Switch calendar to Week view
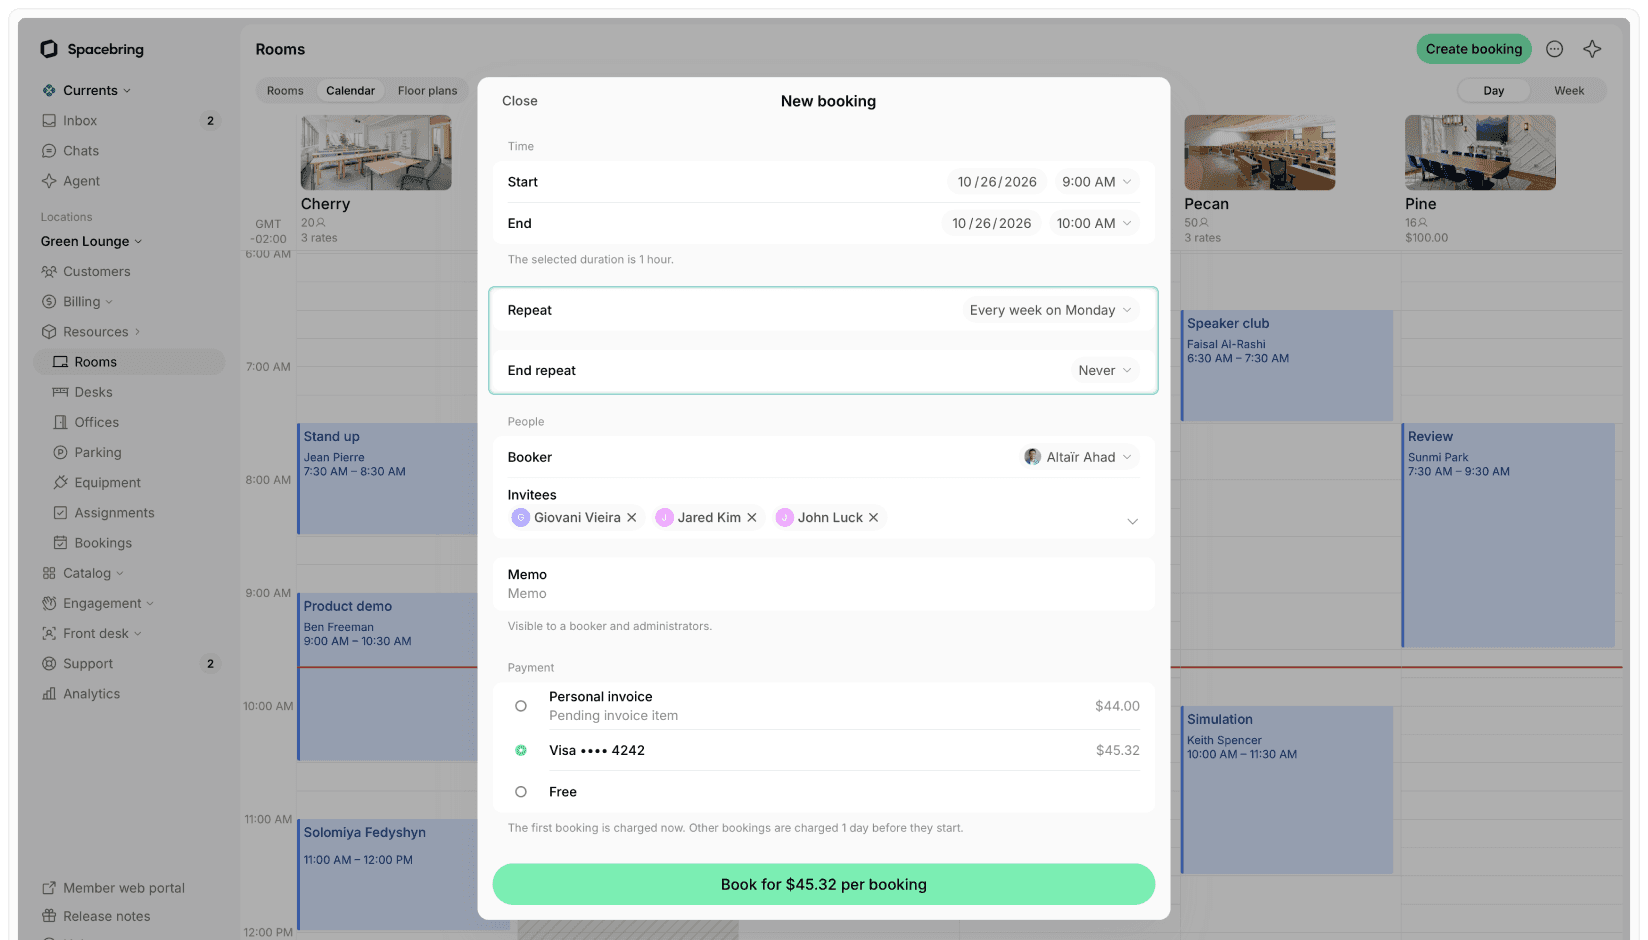Image resolution: width=1648 pixels, height=940 pixels. 1568,91
